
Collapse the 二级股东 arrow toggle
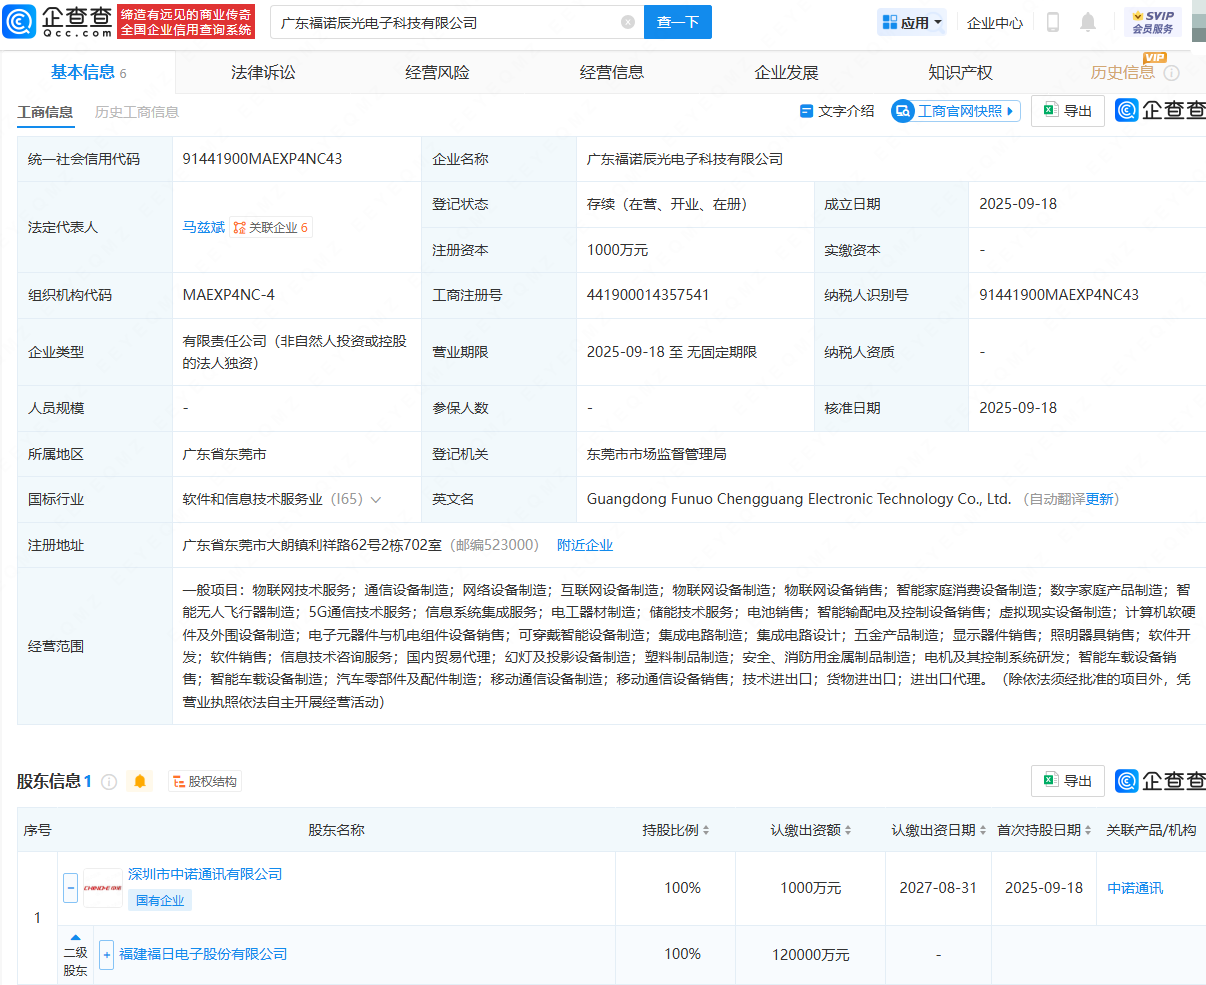tap(75, 938)
